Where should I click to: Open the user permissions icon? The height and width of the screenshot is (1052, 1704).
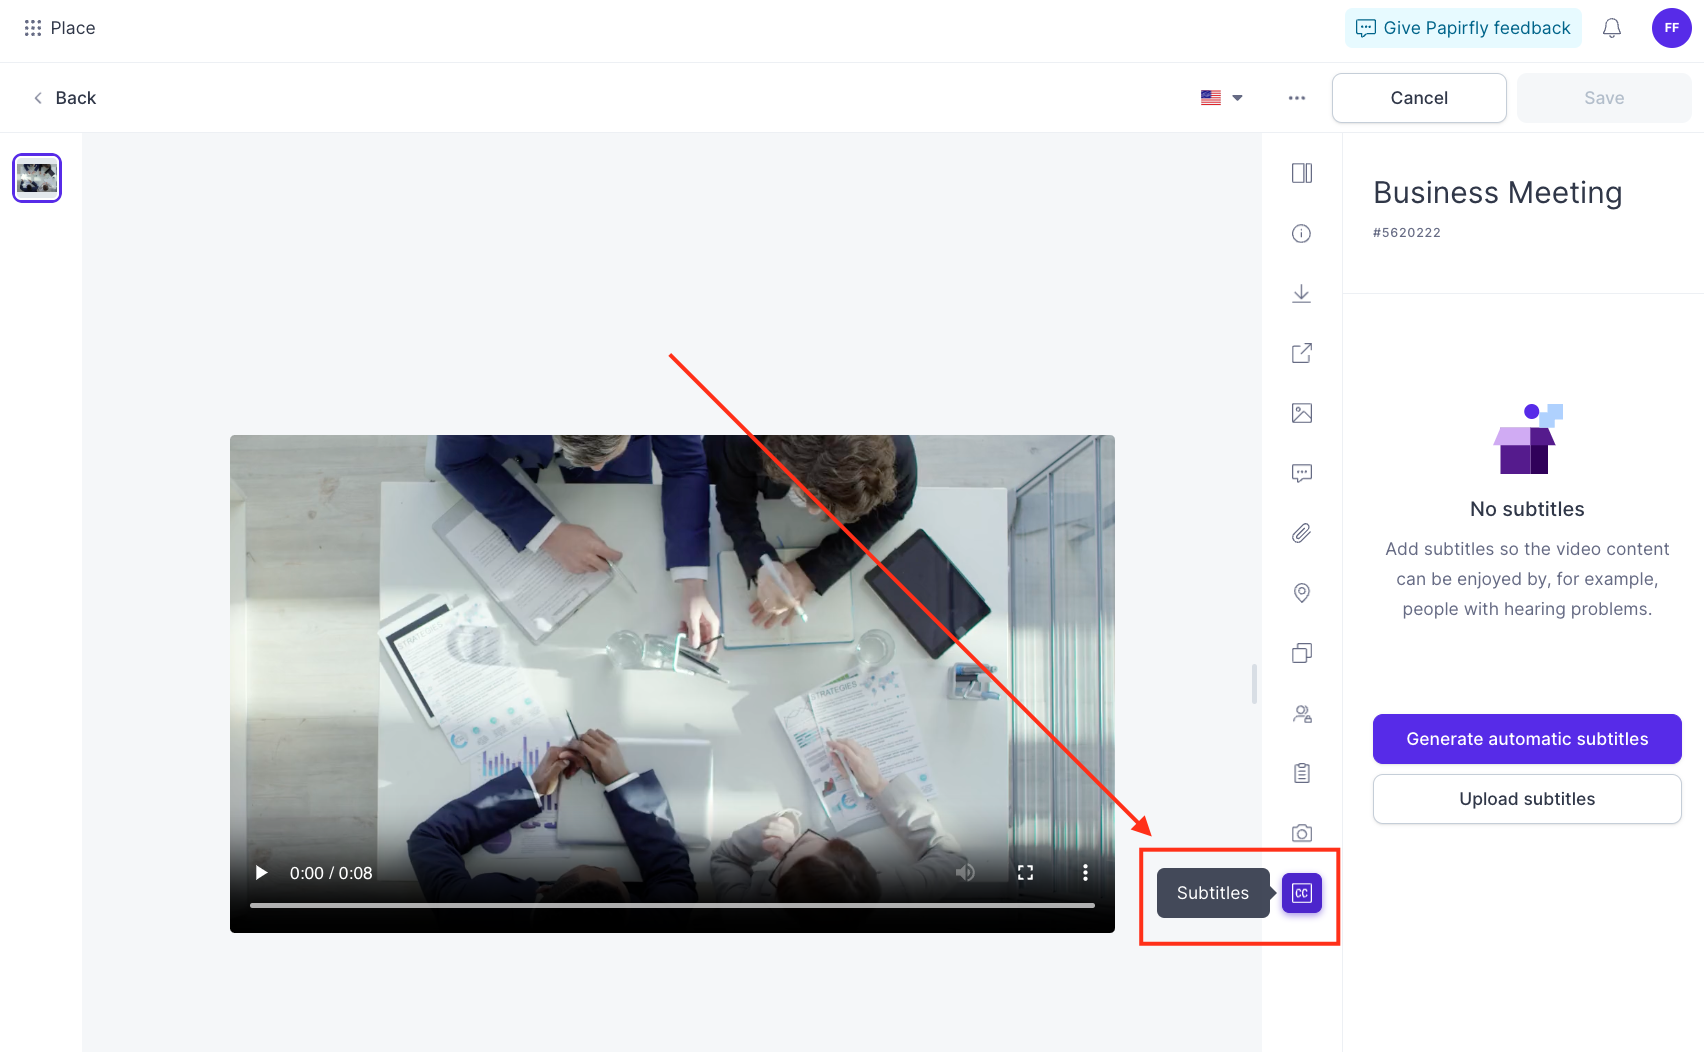point(1302,713)
